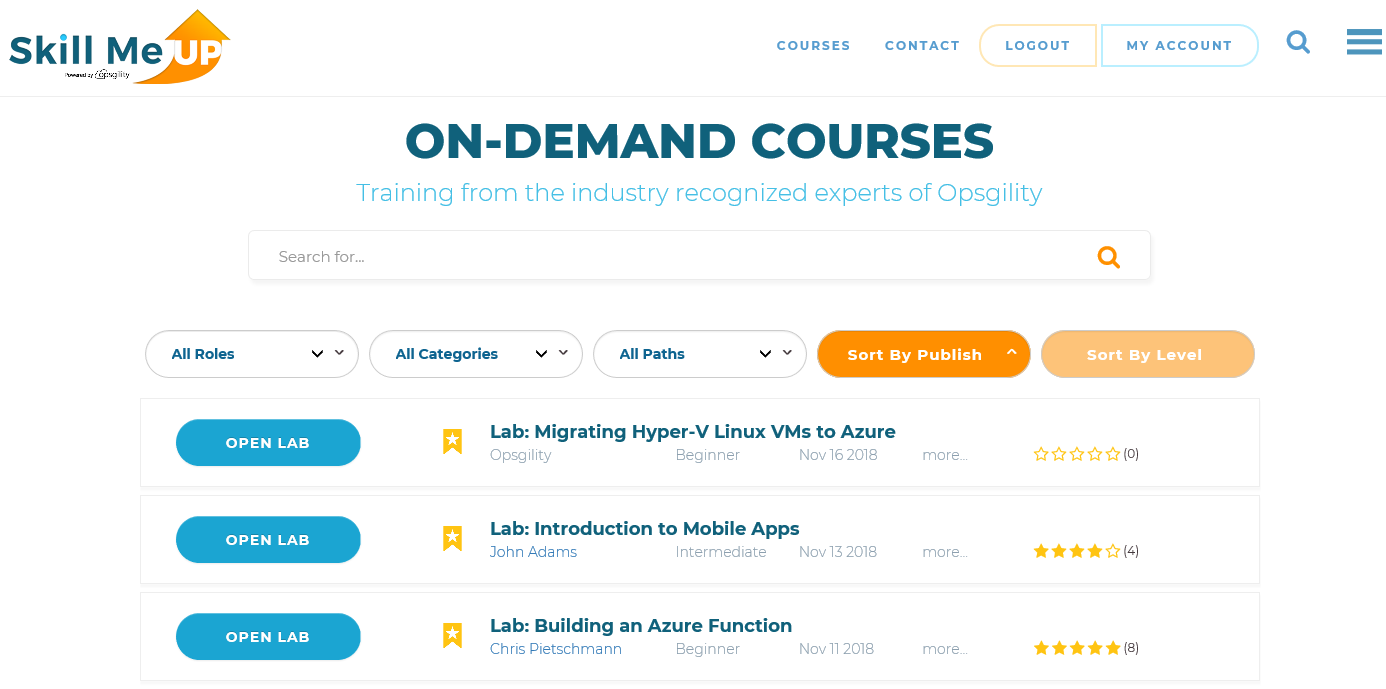Open the hamburger menu icon
Viewport: 1386px width, 689px height.
click(1364, 42)
